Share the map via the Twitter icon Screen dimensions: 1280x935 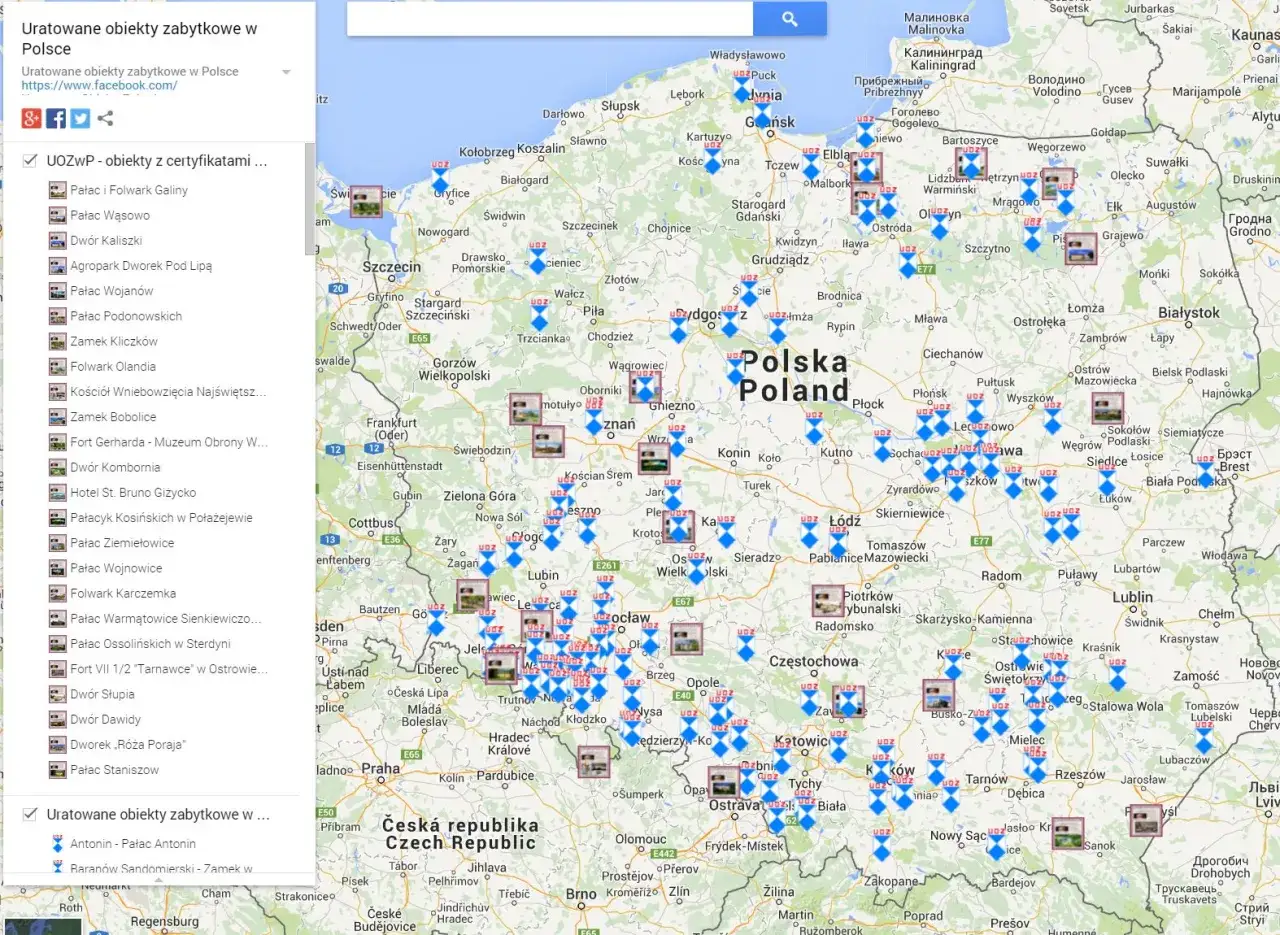[x=80, y=118]
